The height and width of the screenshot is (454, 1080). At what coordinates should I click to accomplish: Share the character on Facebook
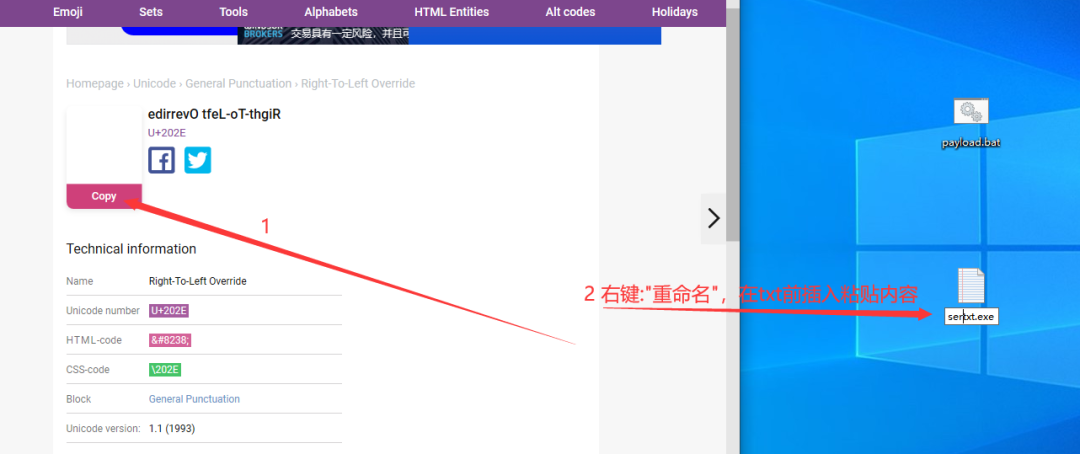(162, 160)
